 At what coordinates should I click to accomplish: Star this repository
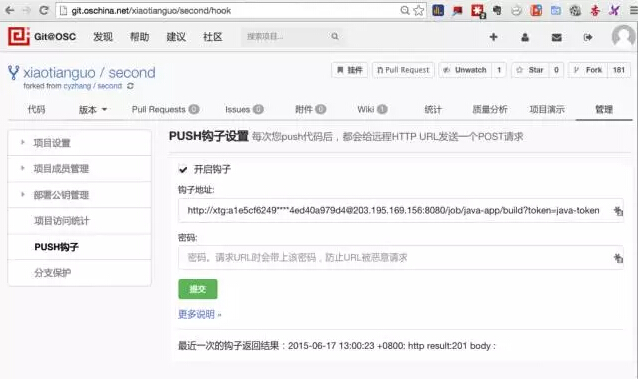point(530,70)
